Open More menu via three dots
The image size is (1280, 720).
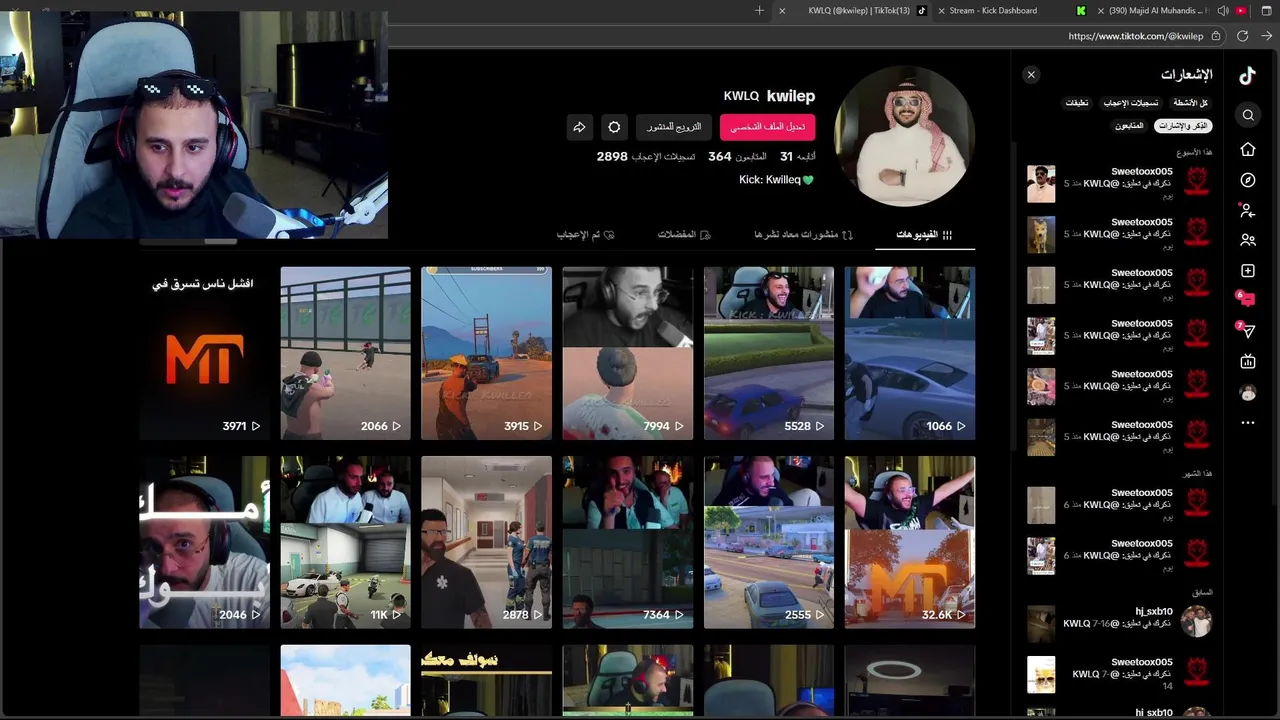coord(1248,423)
